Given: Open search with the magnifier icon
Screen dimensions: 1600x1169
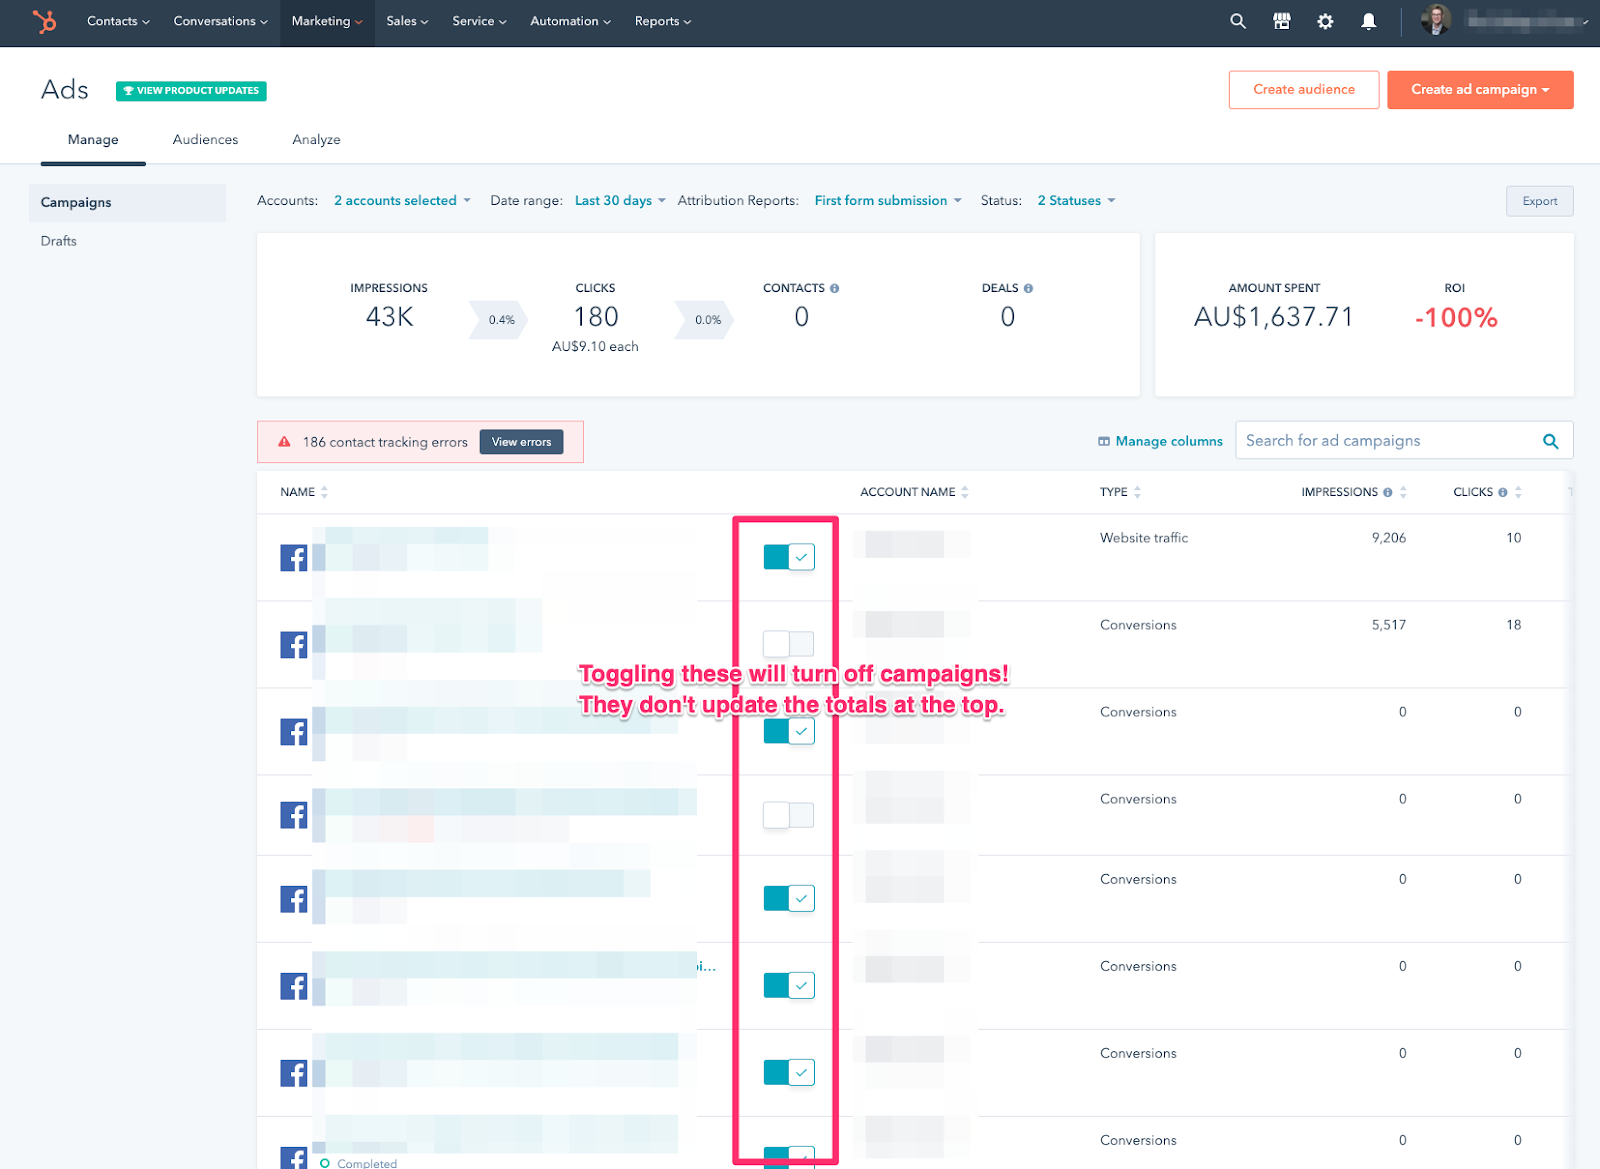Looking at the screenshot, I should coord(1238,21).
